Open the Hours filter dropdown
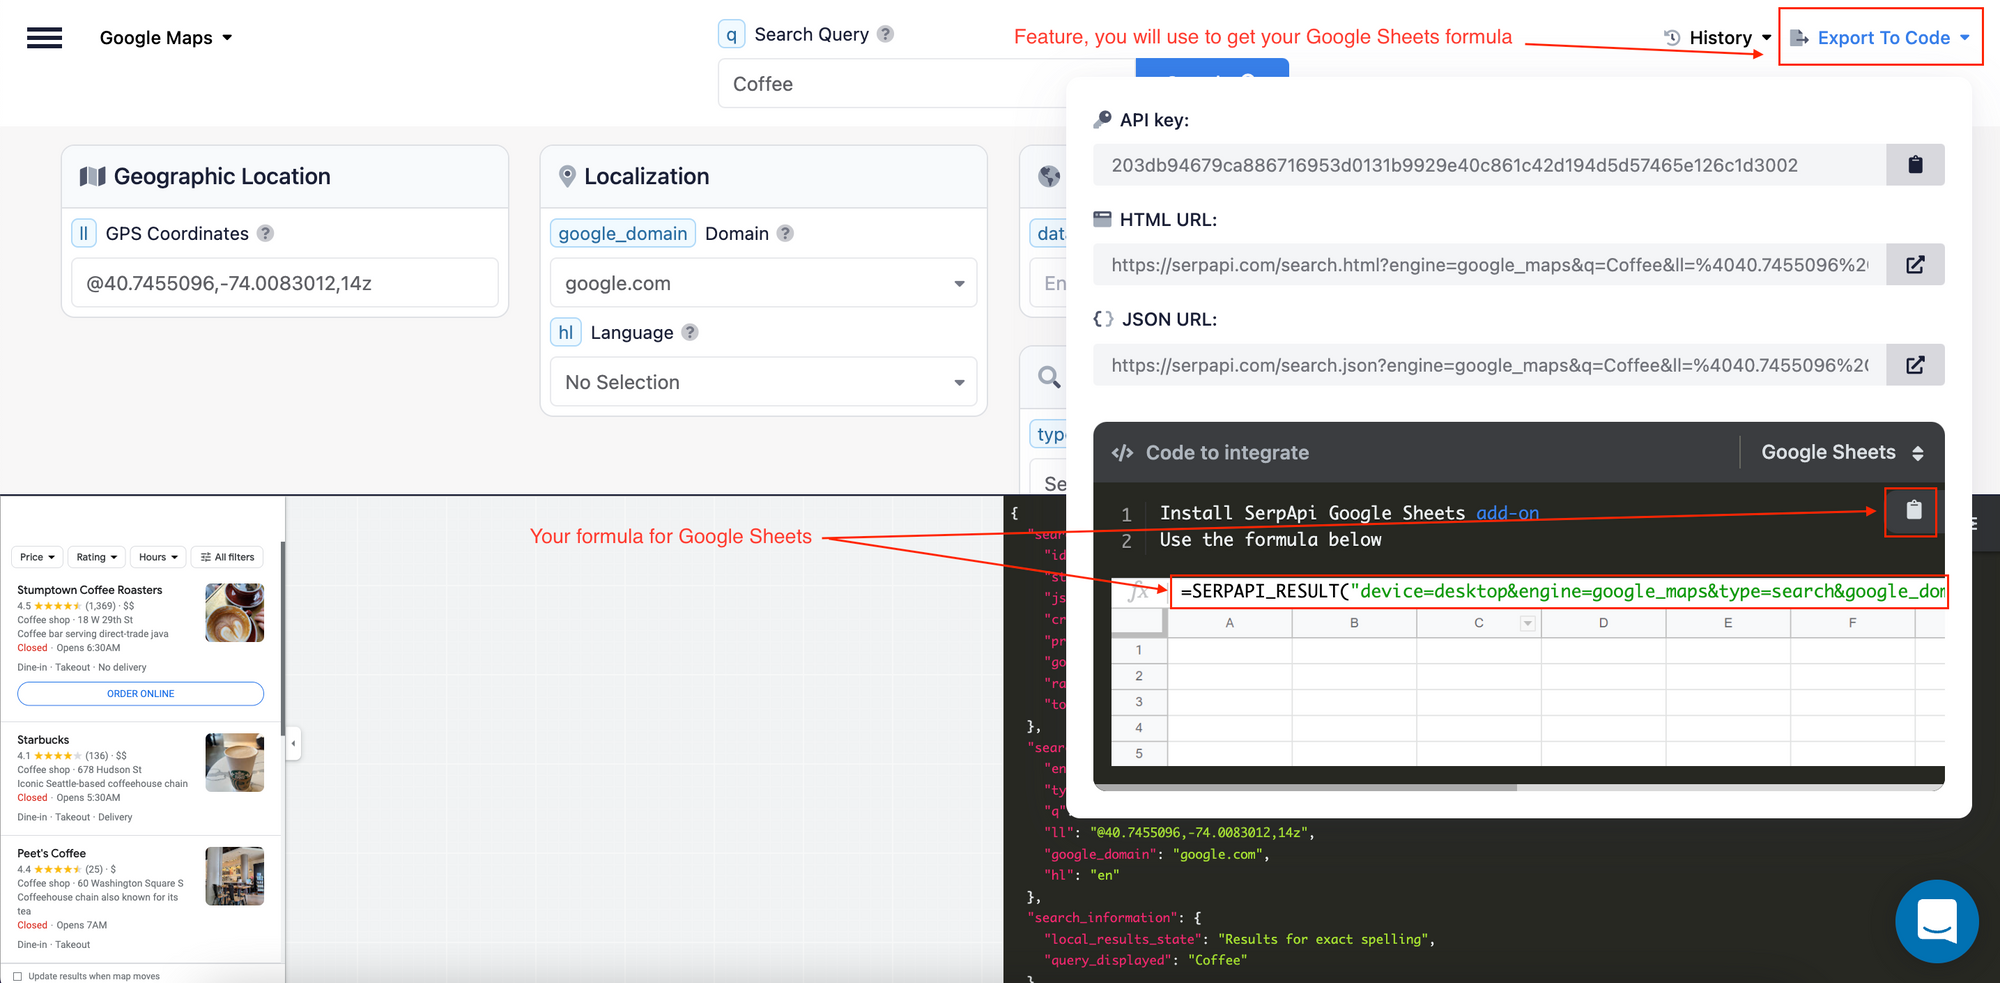2000x983 pixels. pos(158,557)
